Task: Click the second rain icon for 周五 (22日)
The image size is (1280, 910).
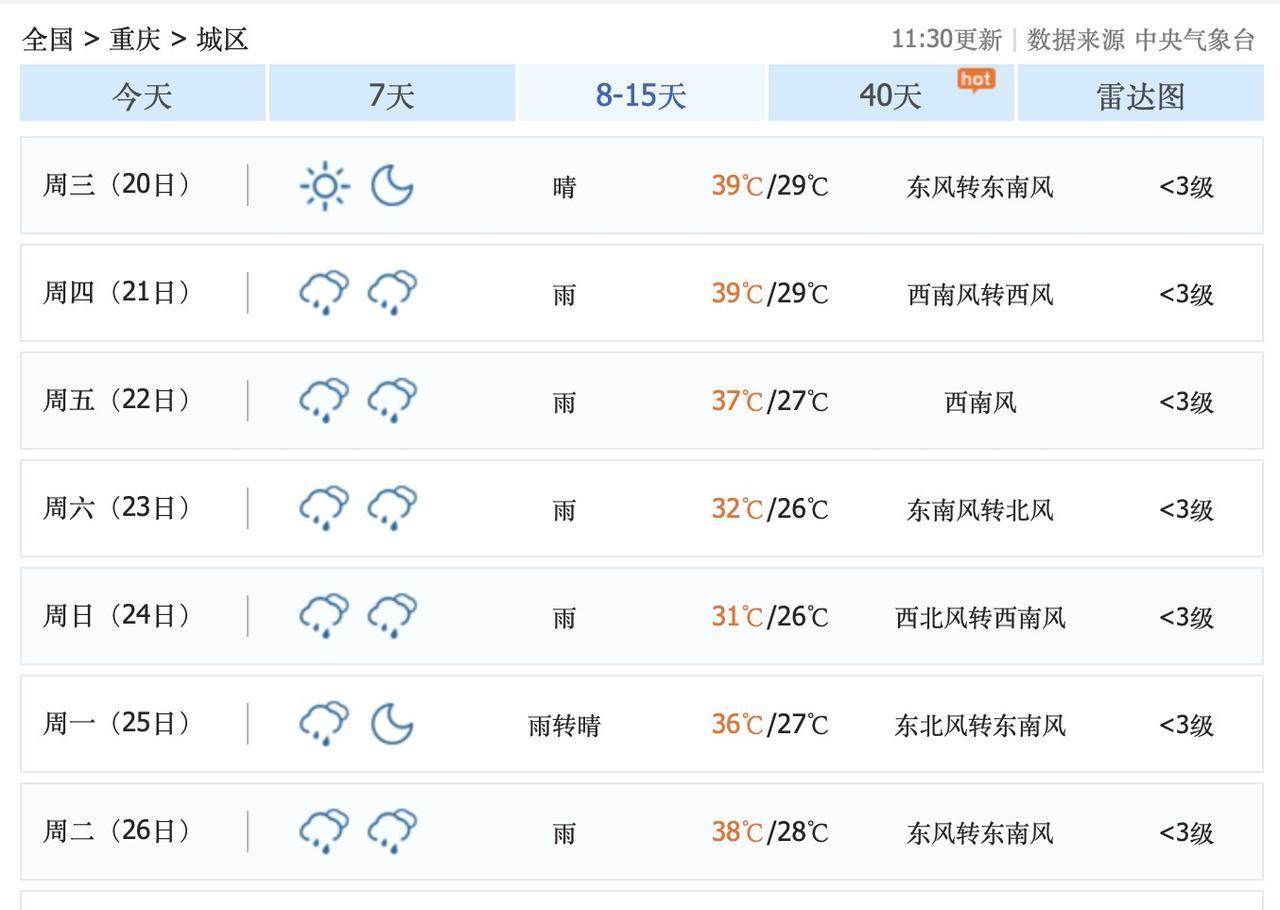Action: click(392, 400)
